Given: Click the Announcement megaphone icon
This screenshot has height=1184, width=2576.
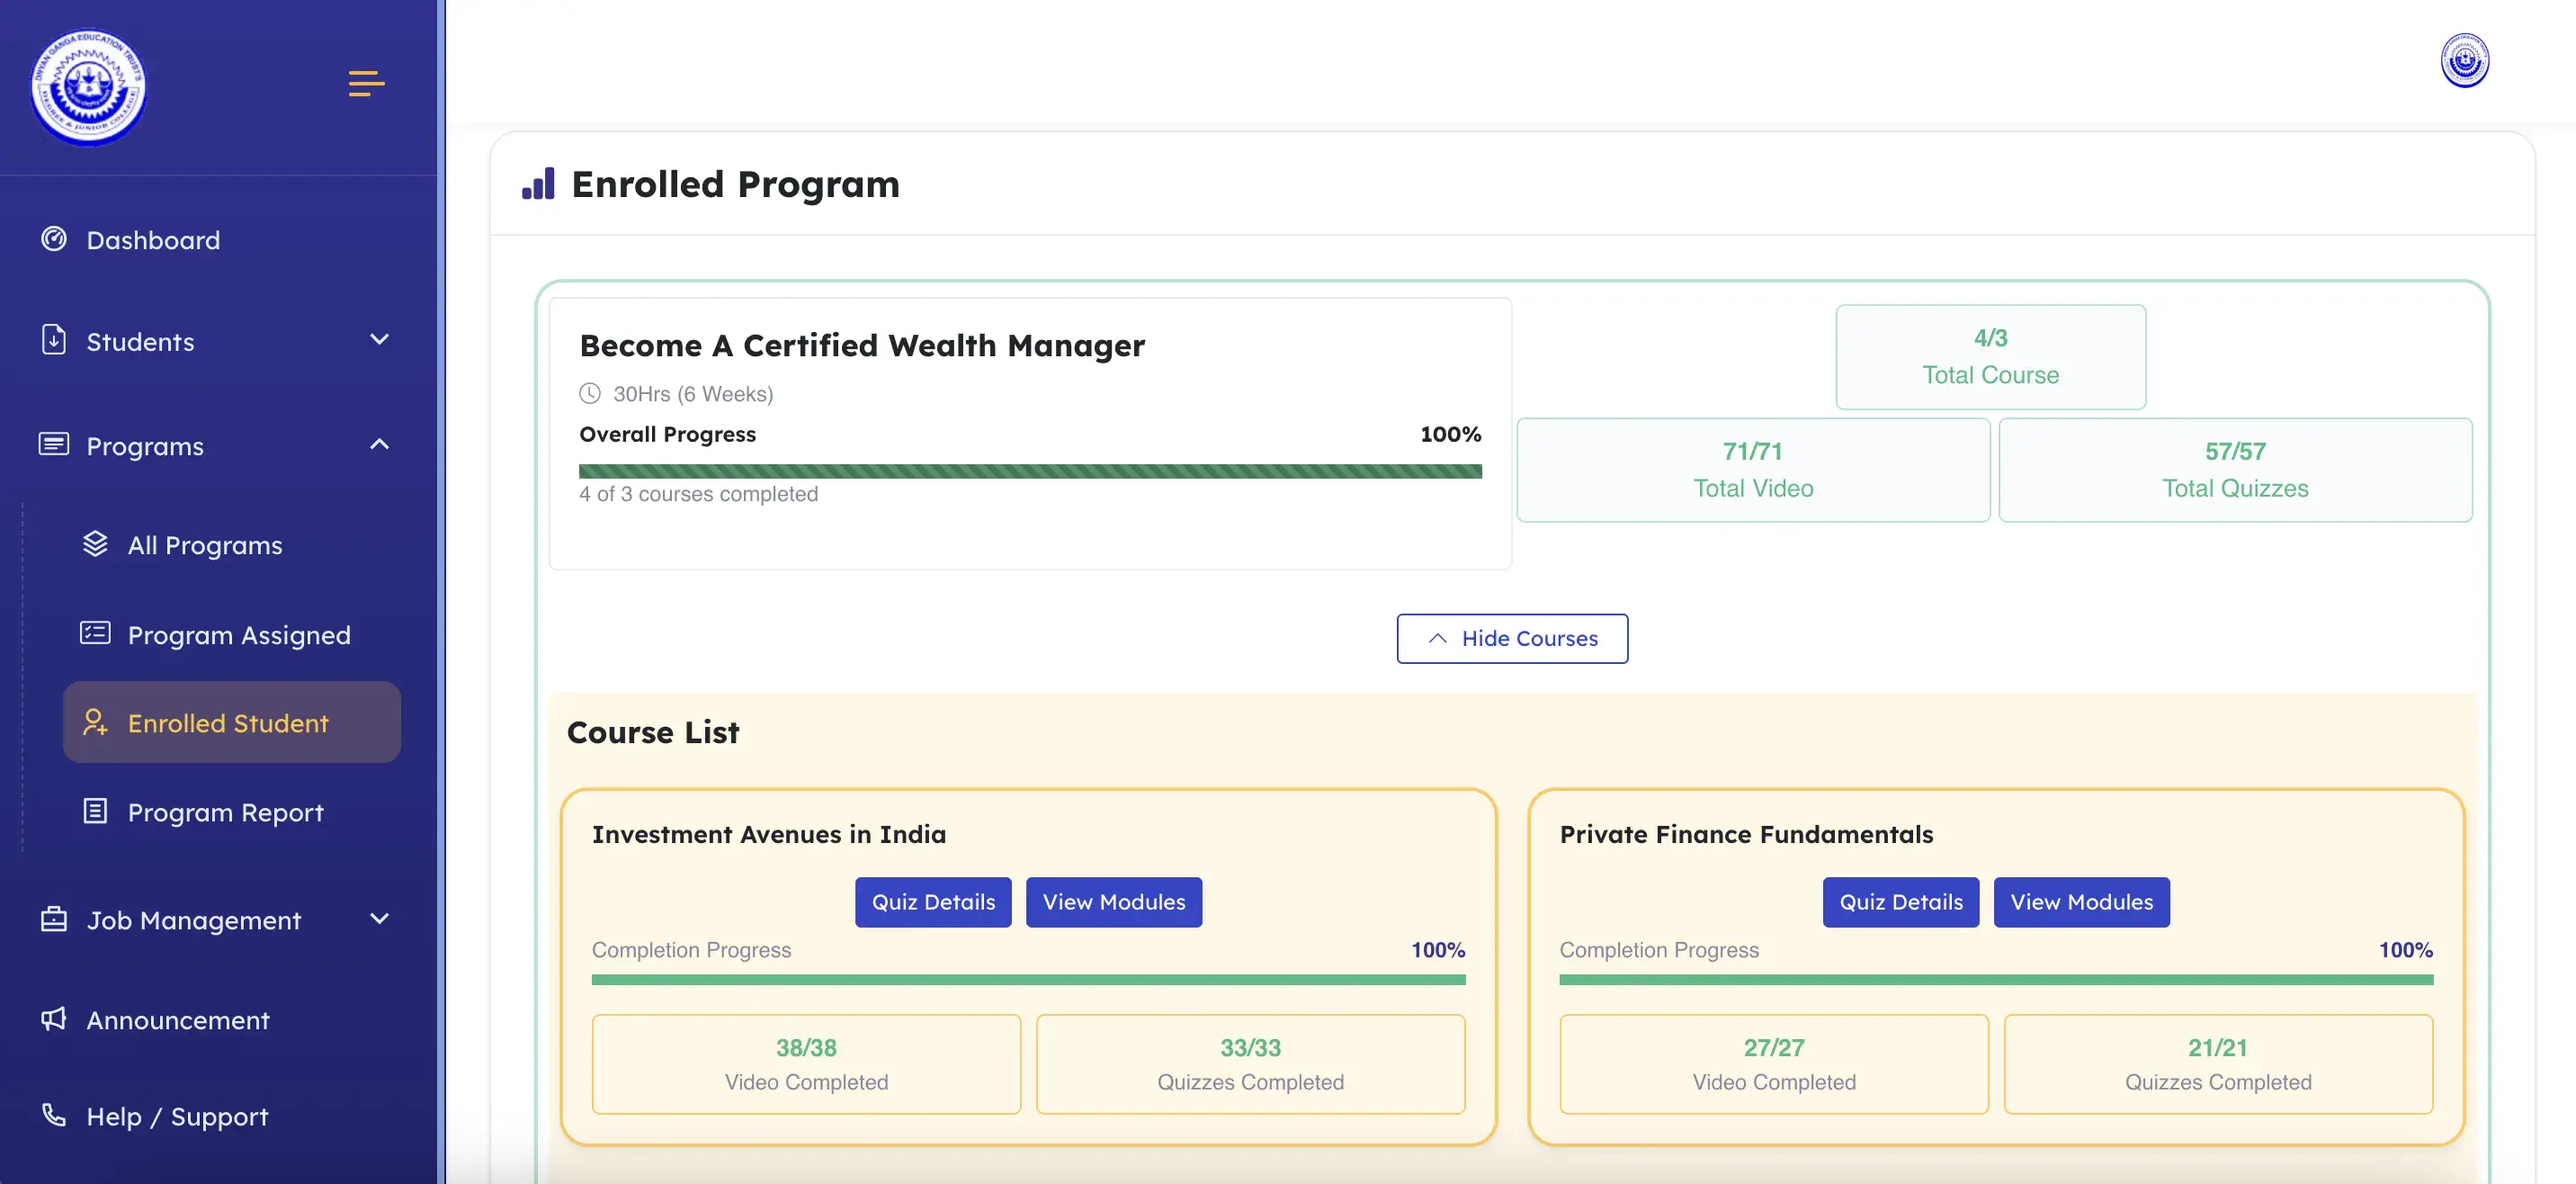Looking at the screenshot, I should click(54, 1019).
